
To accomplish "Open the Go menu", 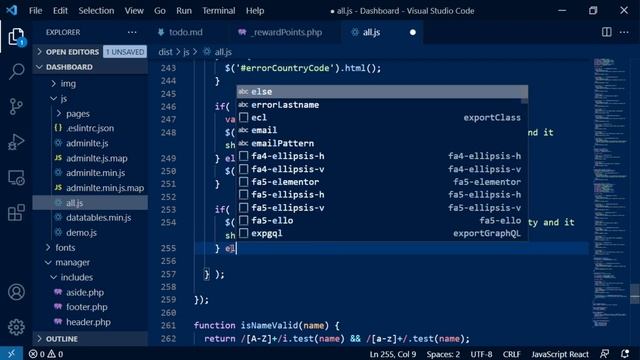I will click(x=160, y=11).
